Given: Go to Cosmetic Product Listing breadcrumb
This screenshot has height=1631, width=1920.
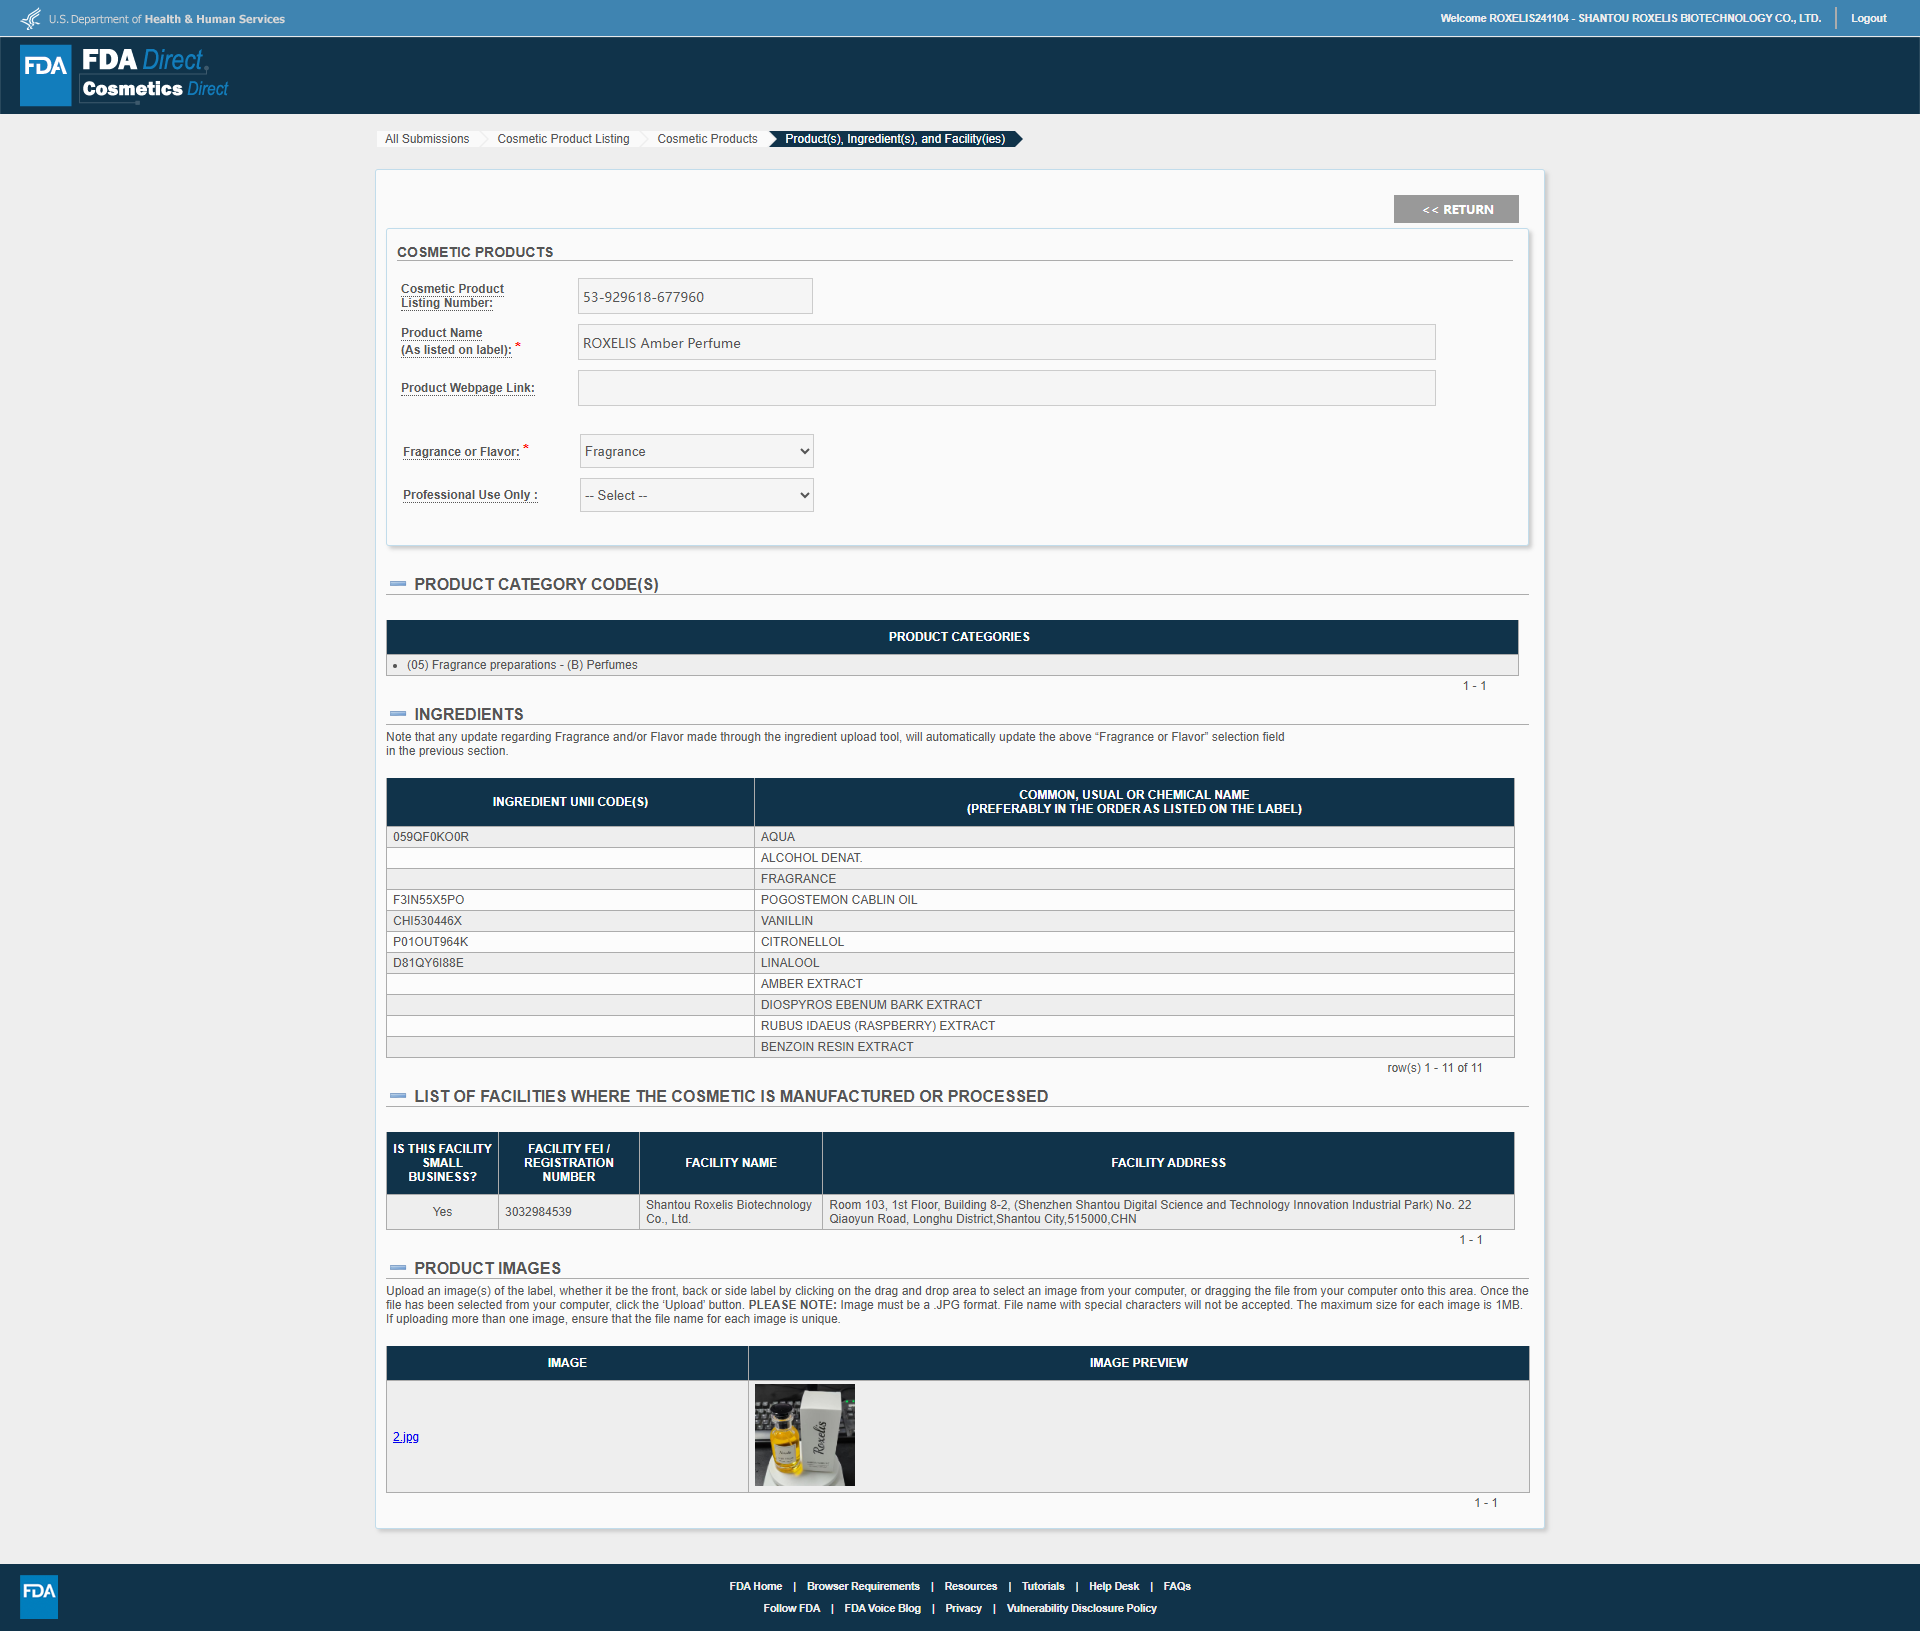Looking at the screenshot, I should (563, 139).
